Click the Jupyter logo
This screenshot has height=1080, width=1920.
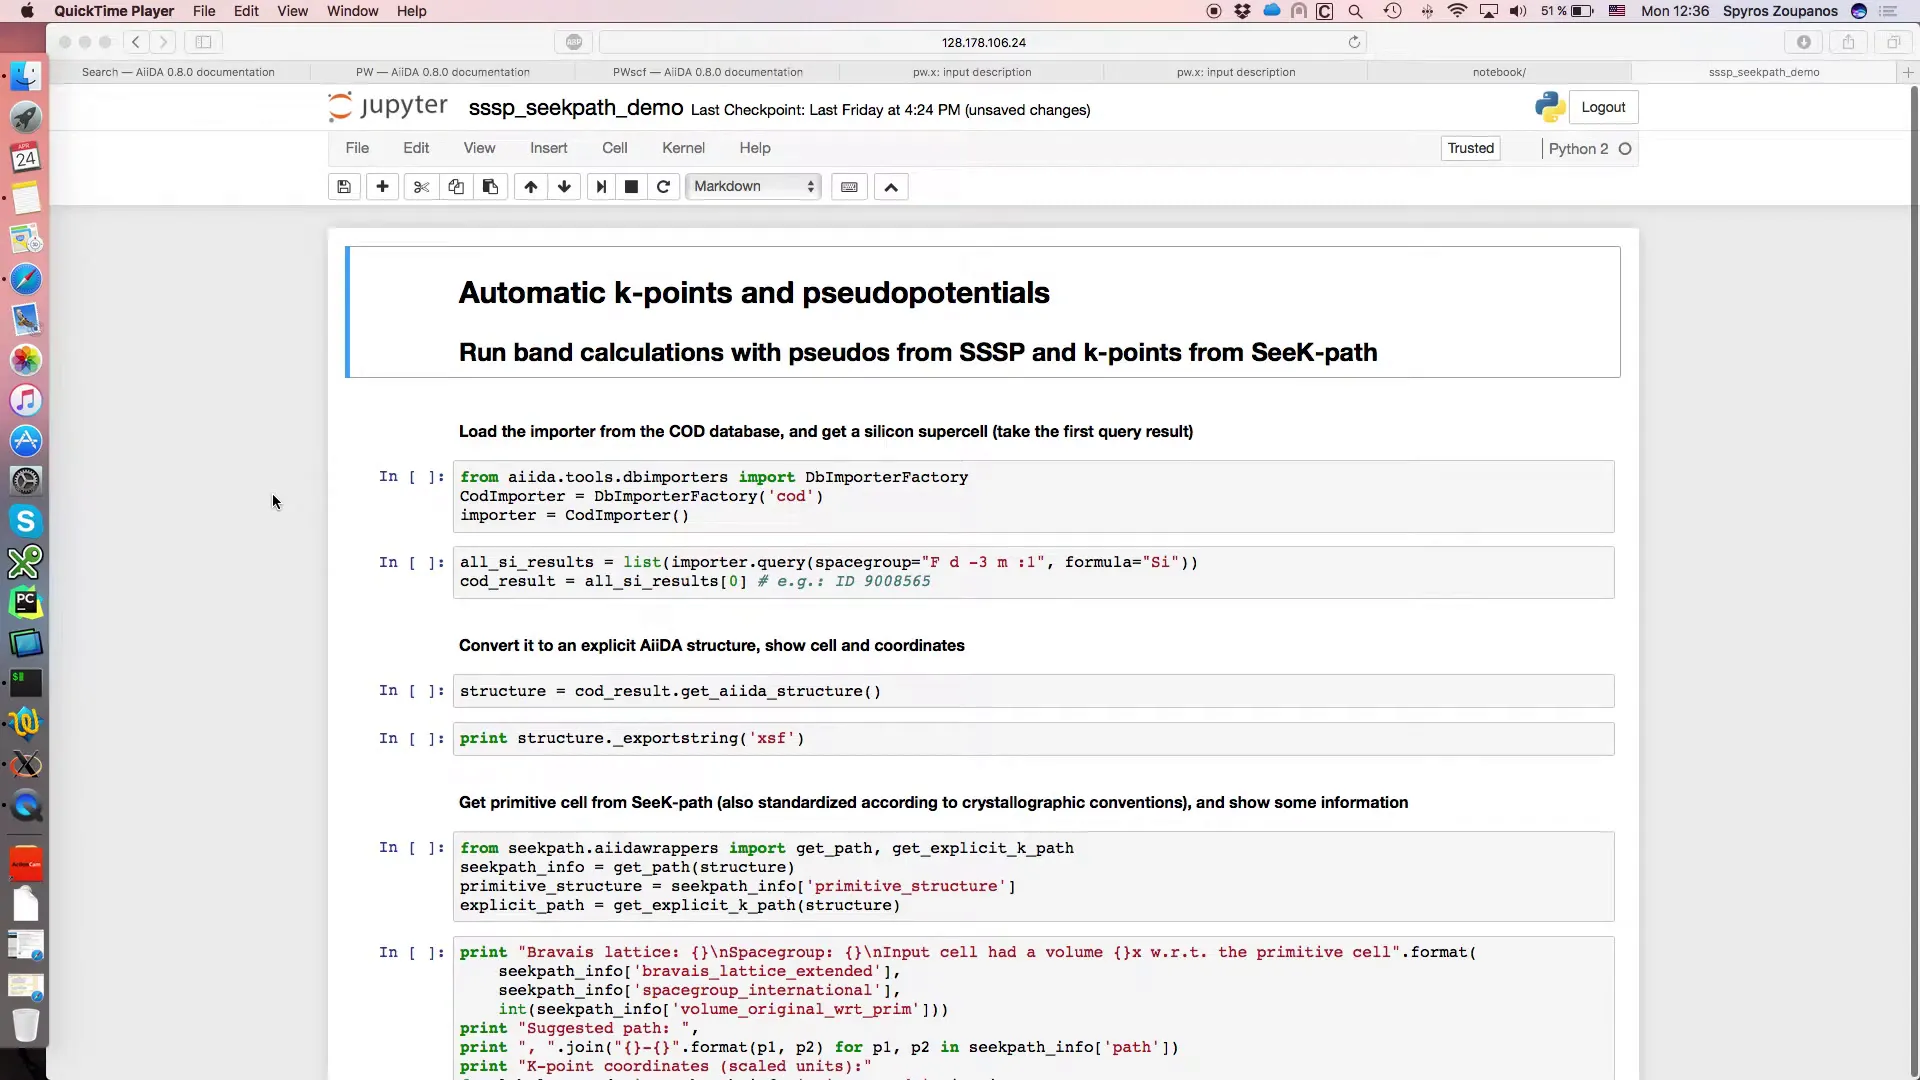[x=388, y=107]
